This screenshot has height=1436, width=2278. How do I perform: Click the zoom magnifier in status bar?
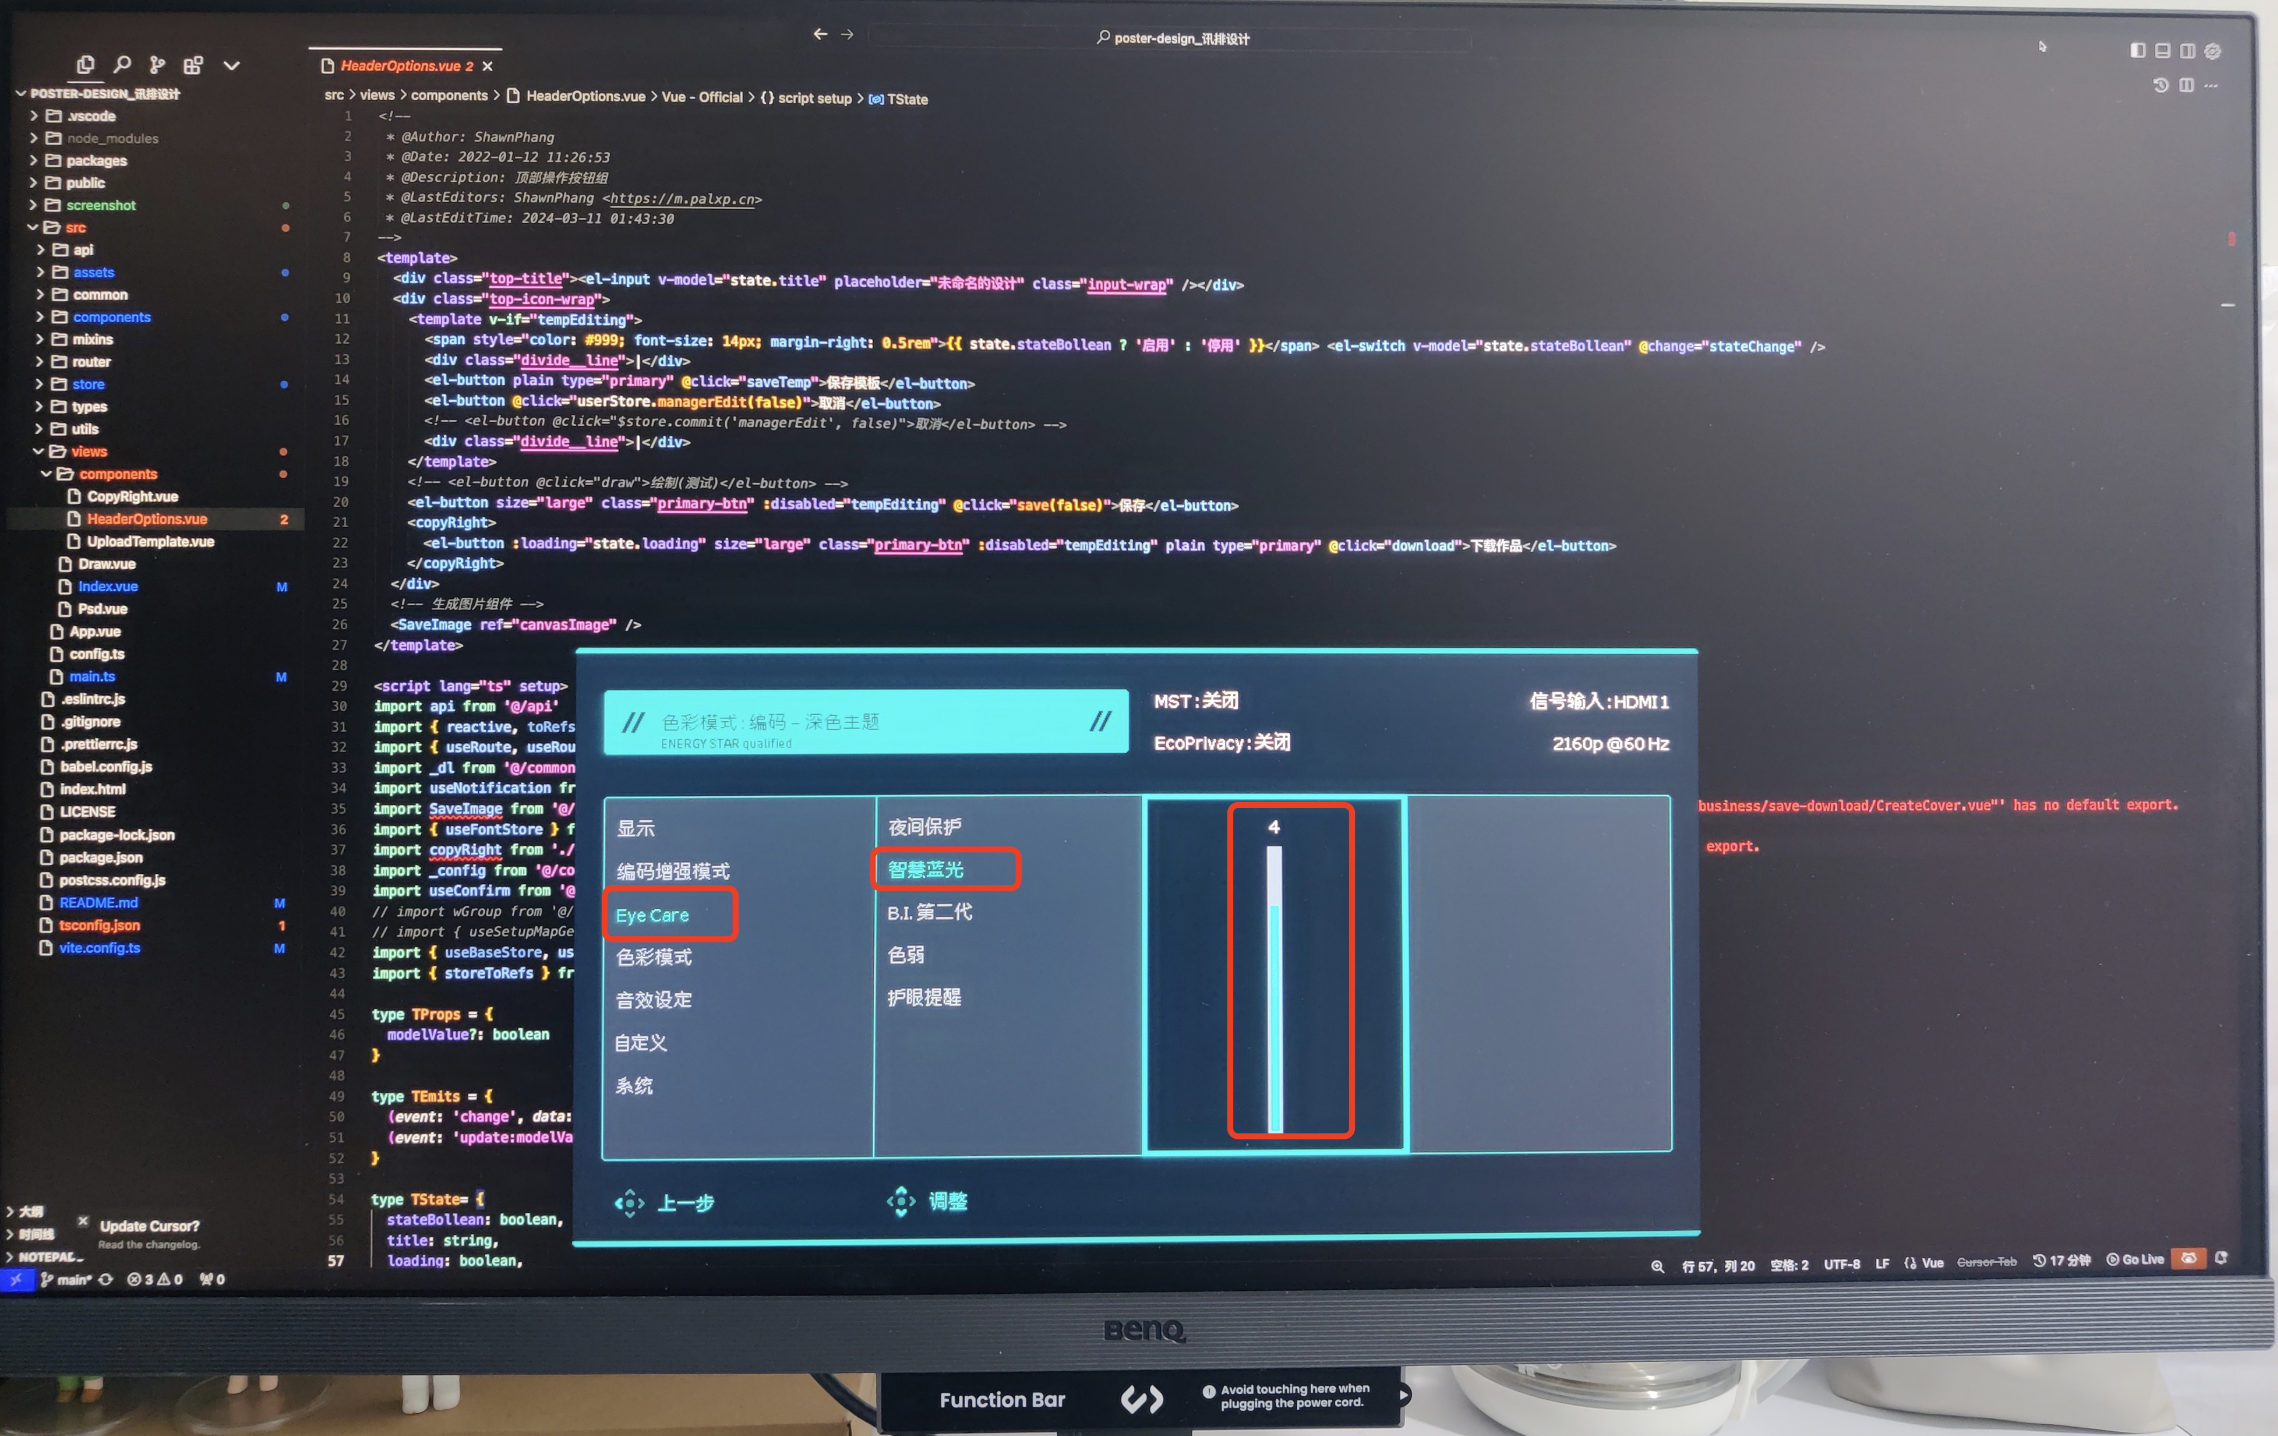1657,1266
